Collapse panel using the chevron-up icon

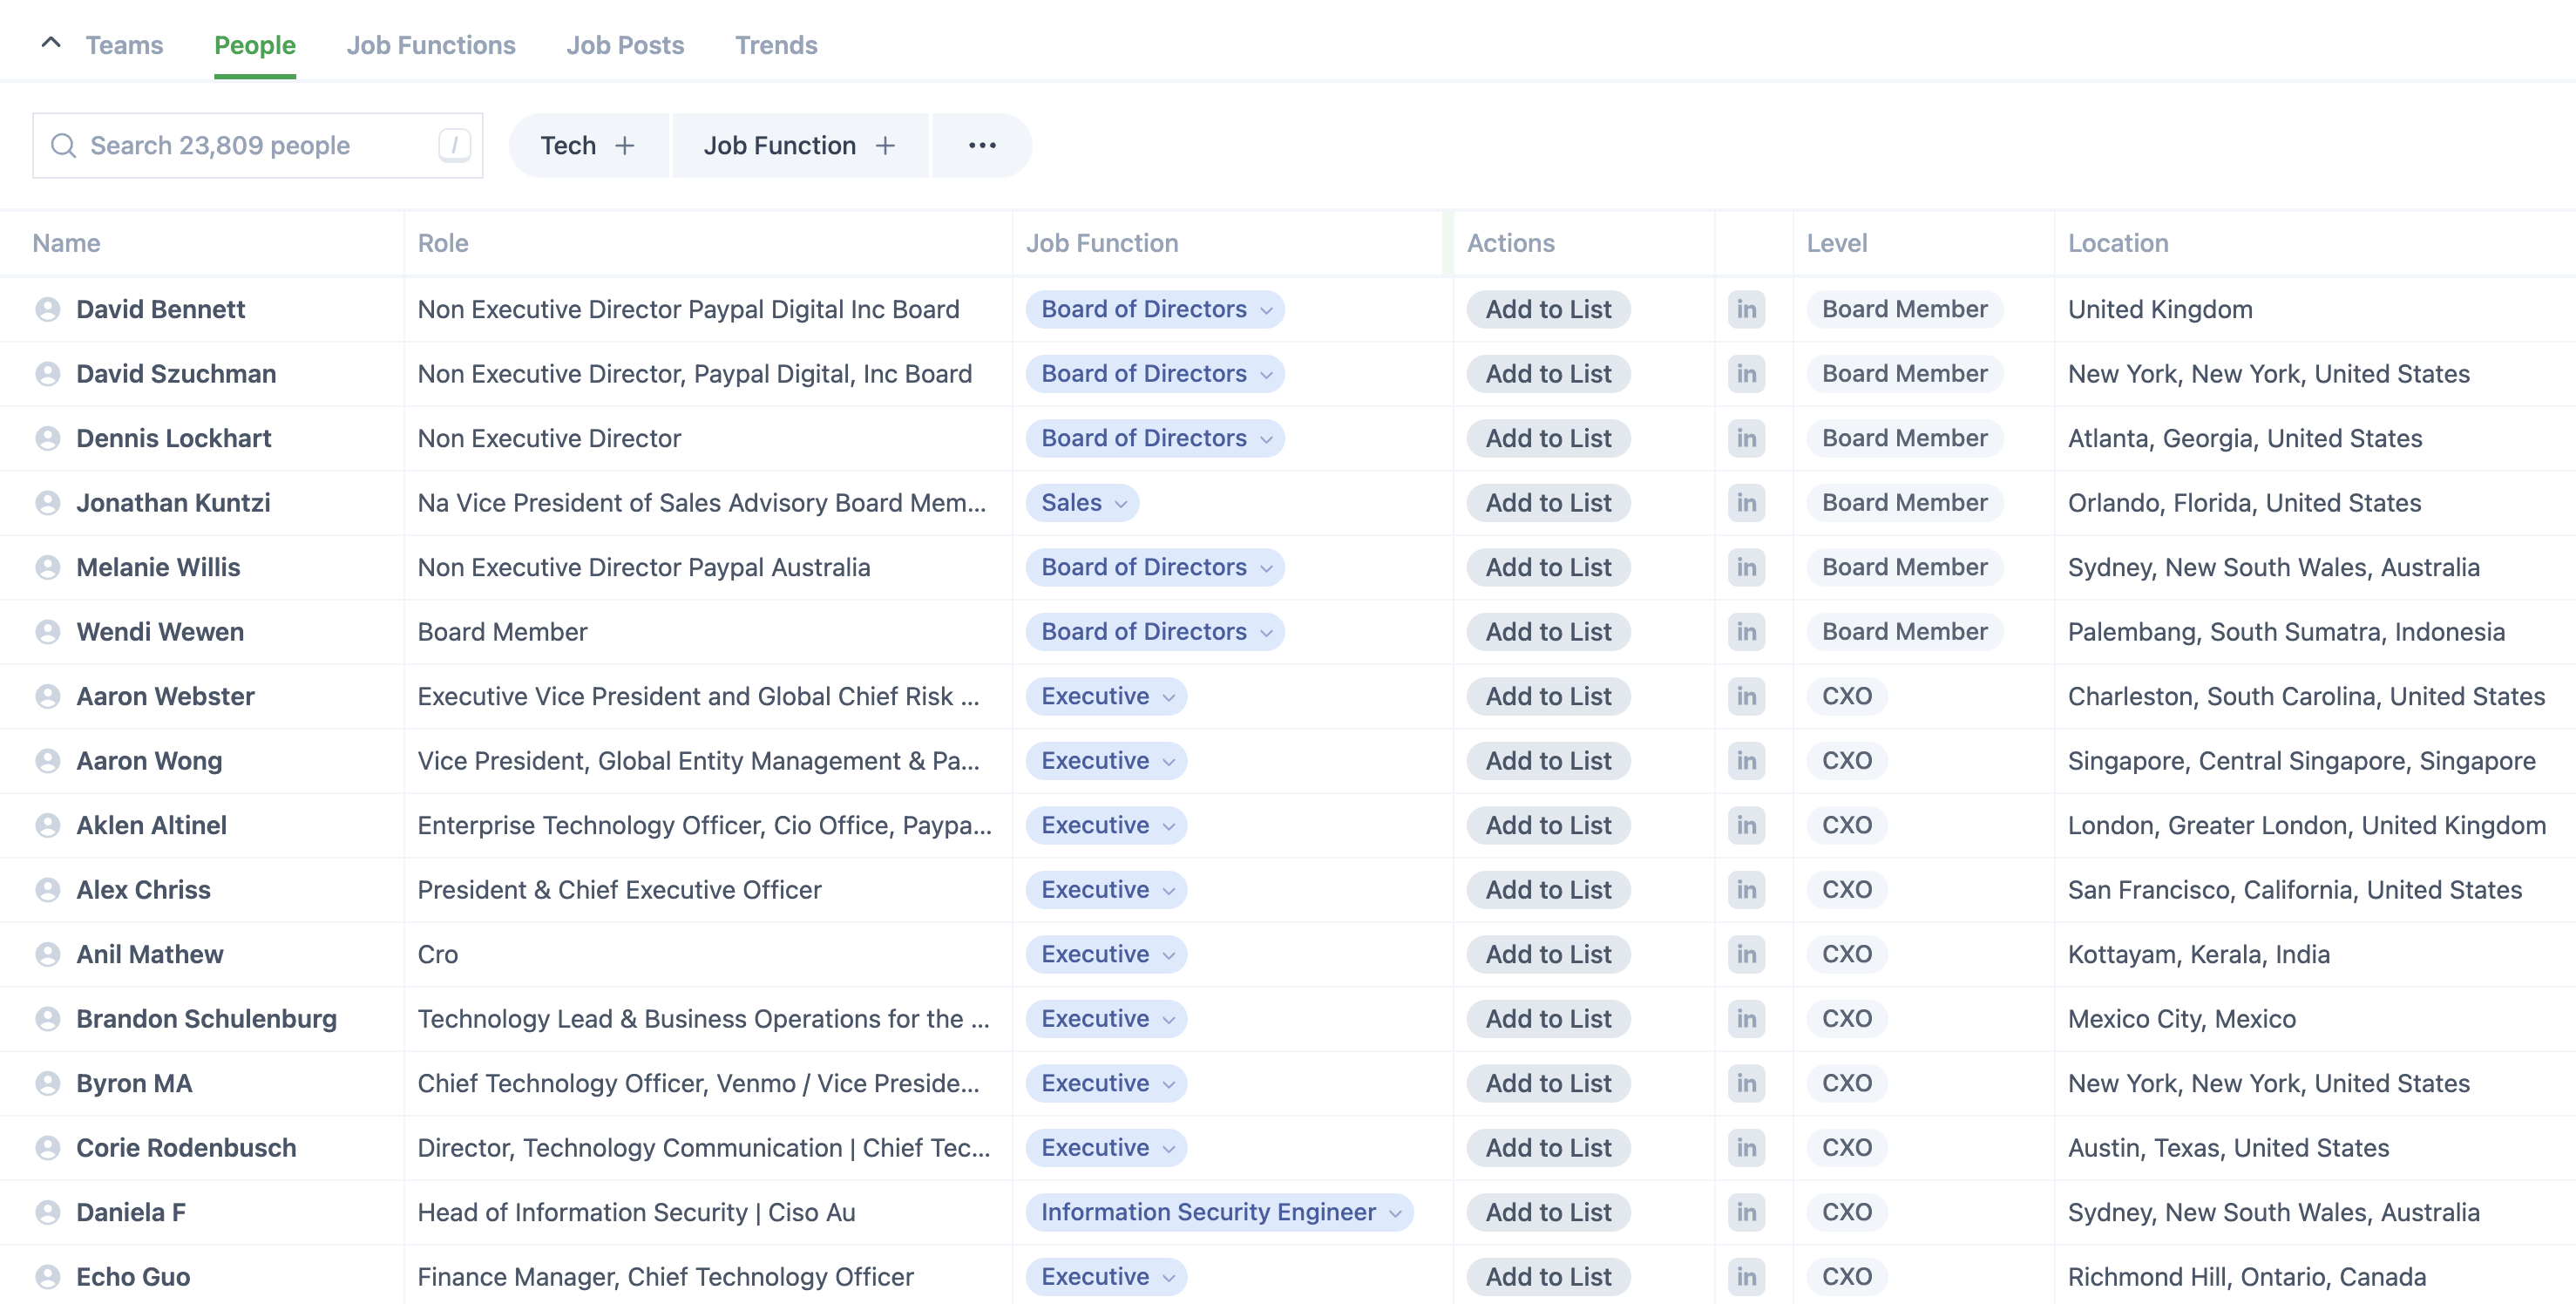[51, 43]
